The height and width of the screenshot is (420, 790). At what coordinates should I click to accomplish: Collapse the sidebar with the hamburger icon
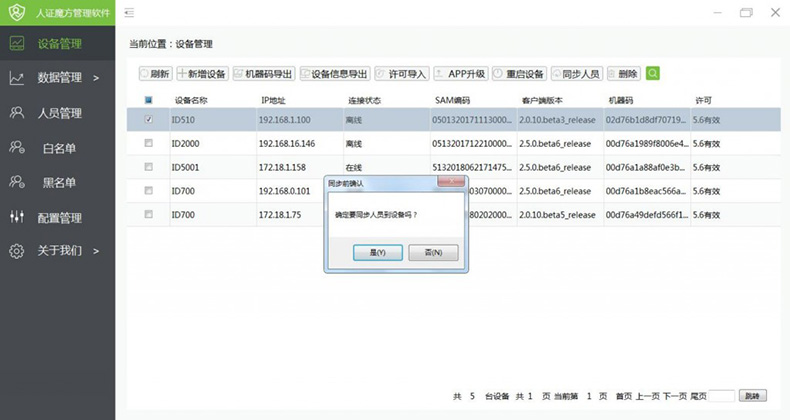[x=129, y=13]
